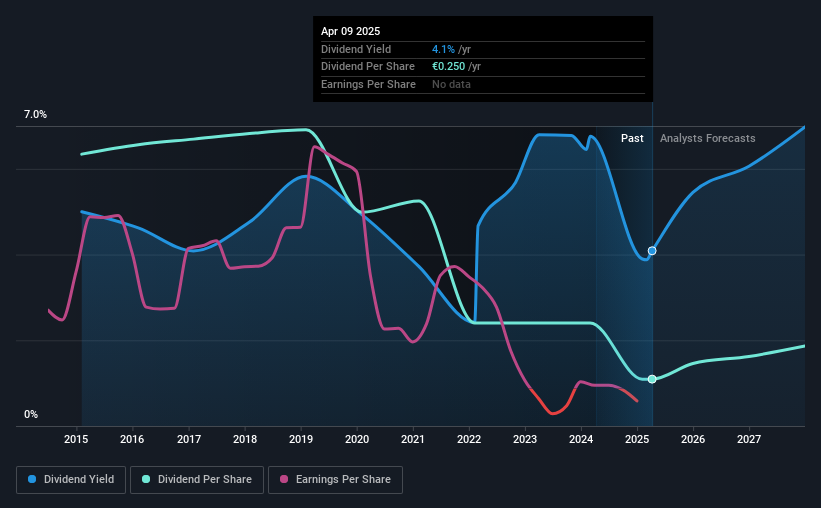The height and width of the screenshot is (508, 821).
Task: Toggle the Dividend Per Share legend button
Action: pyautogui.click(x=197, y=480)
